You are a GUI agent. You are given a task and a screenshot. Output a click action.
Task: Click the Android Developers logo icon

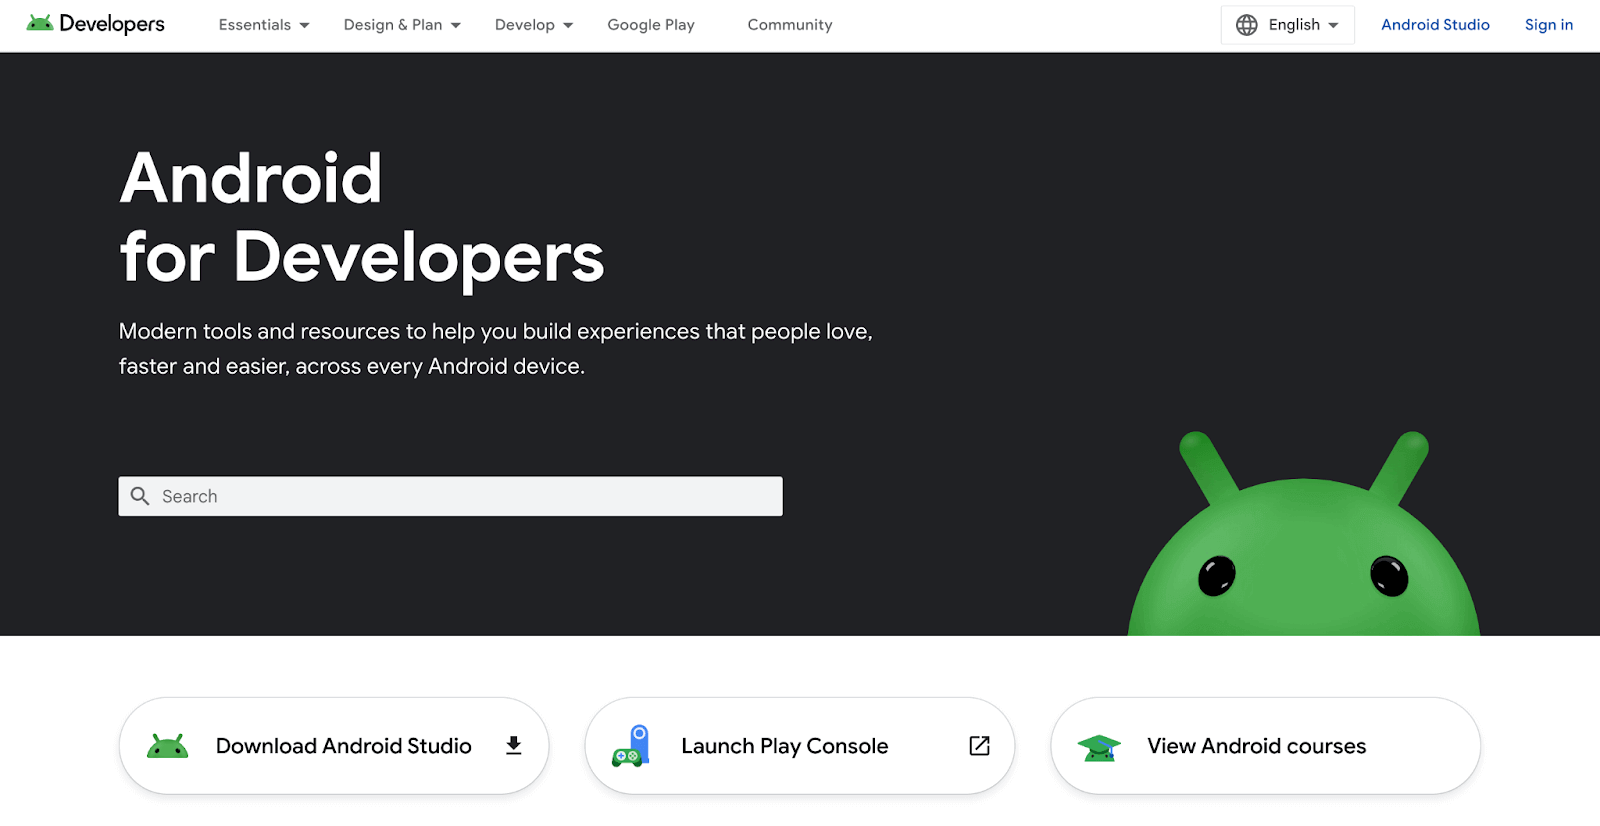[40, 23]
